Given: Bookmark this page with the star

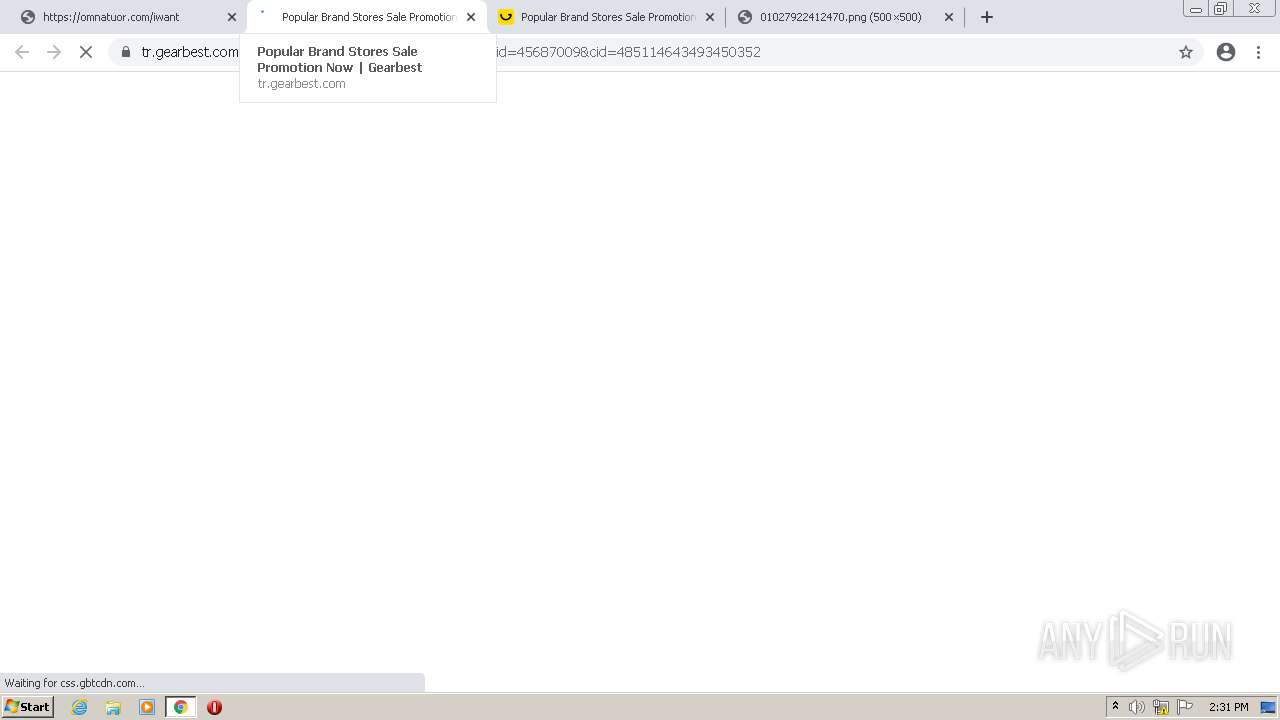Looking at the screenshot, I should (1186, 52).
